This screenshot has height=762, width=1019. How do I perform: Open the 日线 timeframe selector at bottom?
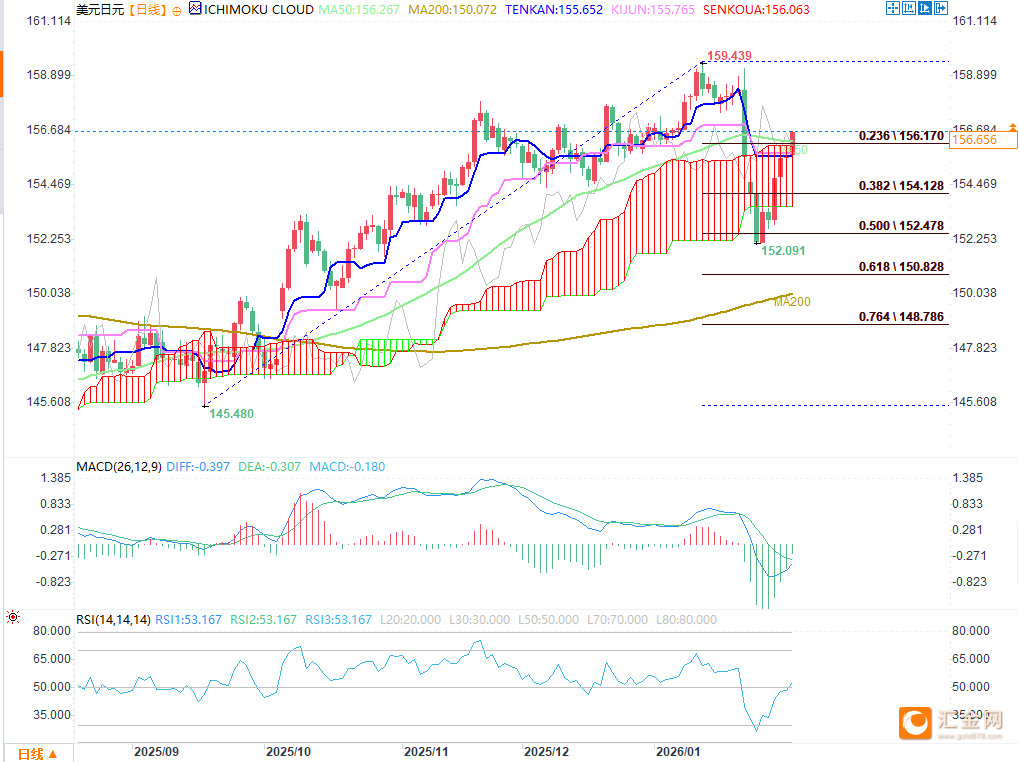tap(37, 754)
